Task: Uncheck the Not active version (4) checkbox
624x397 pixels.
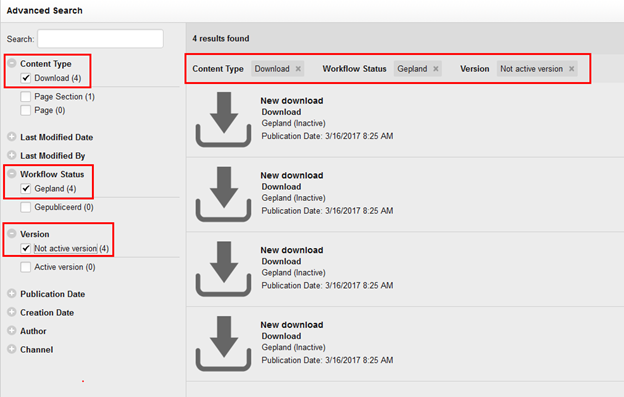Action: tap(26, 248)
